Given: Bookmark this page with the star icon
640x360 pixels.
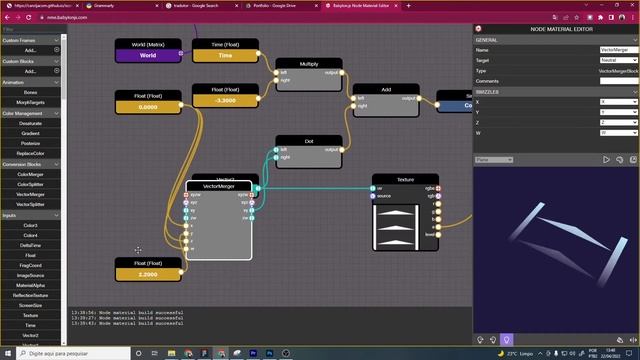Looking at the screenshot, I should pos(576,18).
